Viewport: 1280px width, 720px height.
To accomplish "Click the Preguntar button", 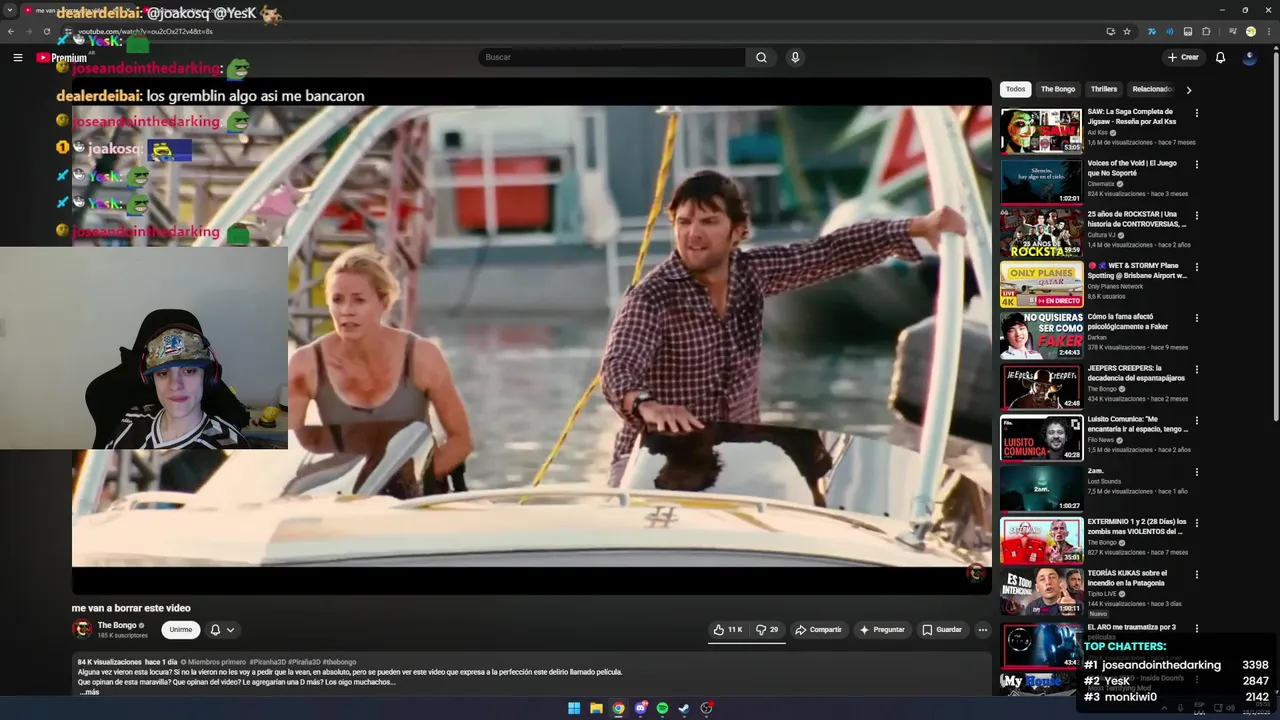I will (x=881, y=630).
